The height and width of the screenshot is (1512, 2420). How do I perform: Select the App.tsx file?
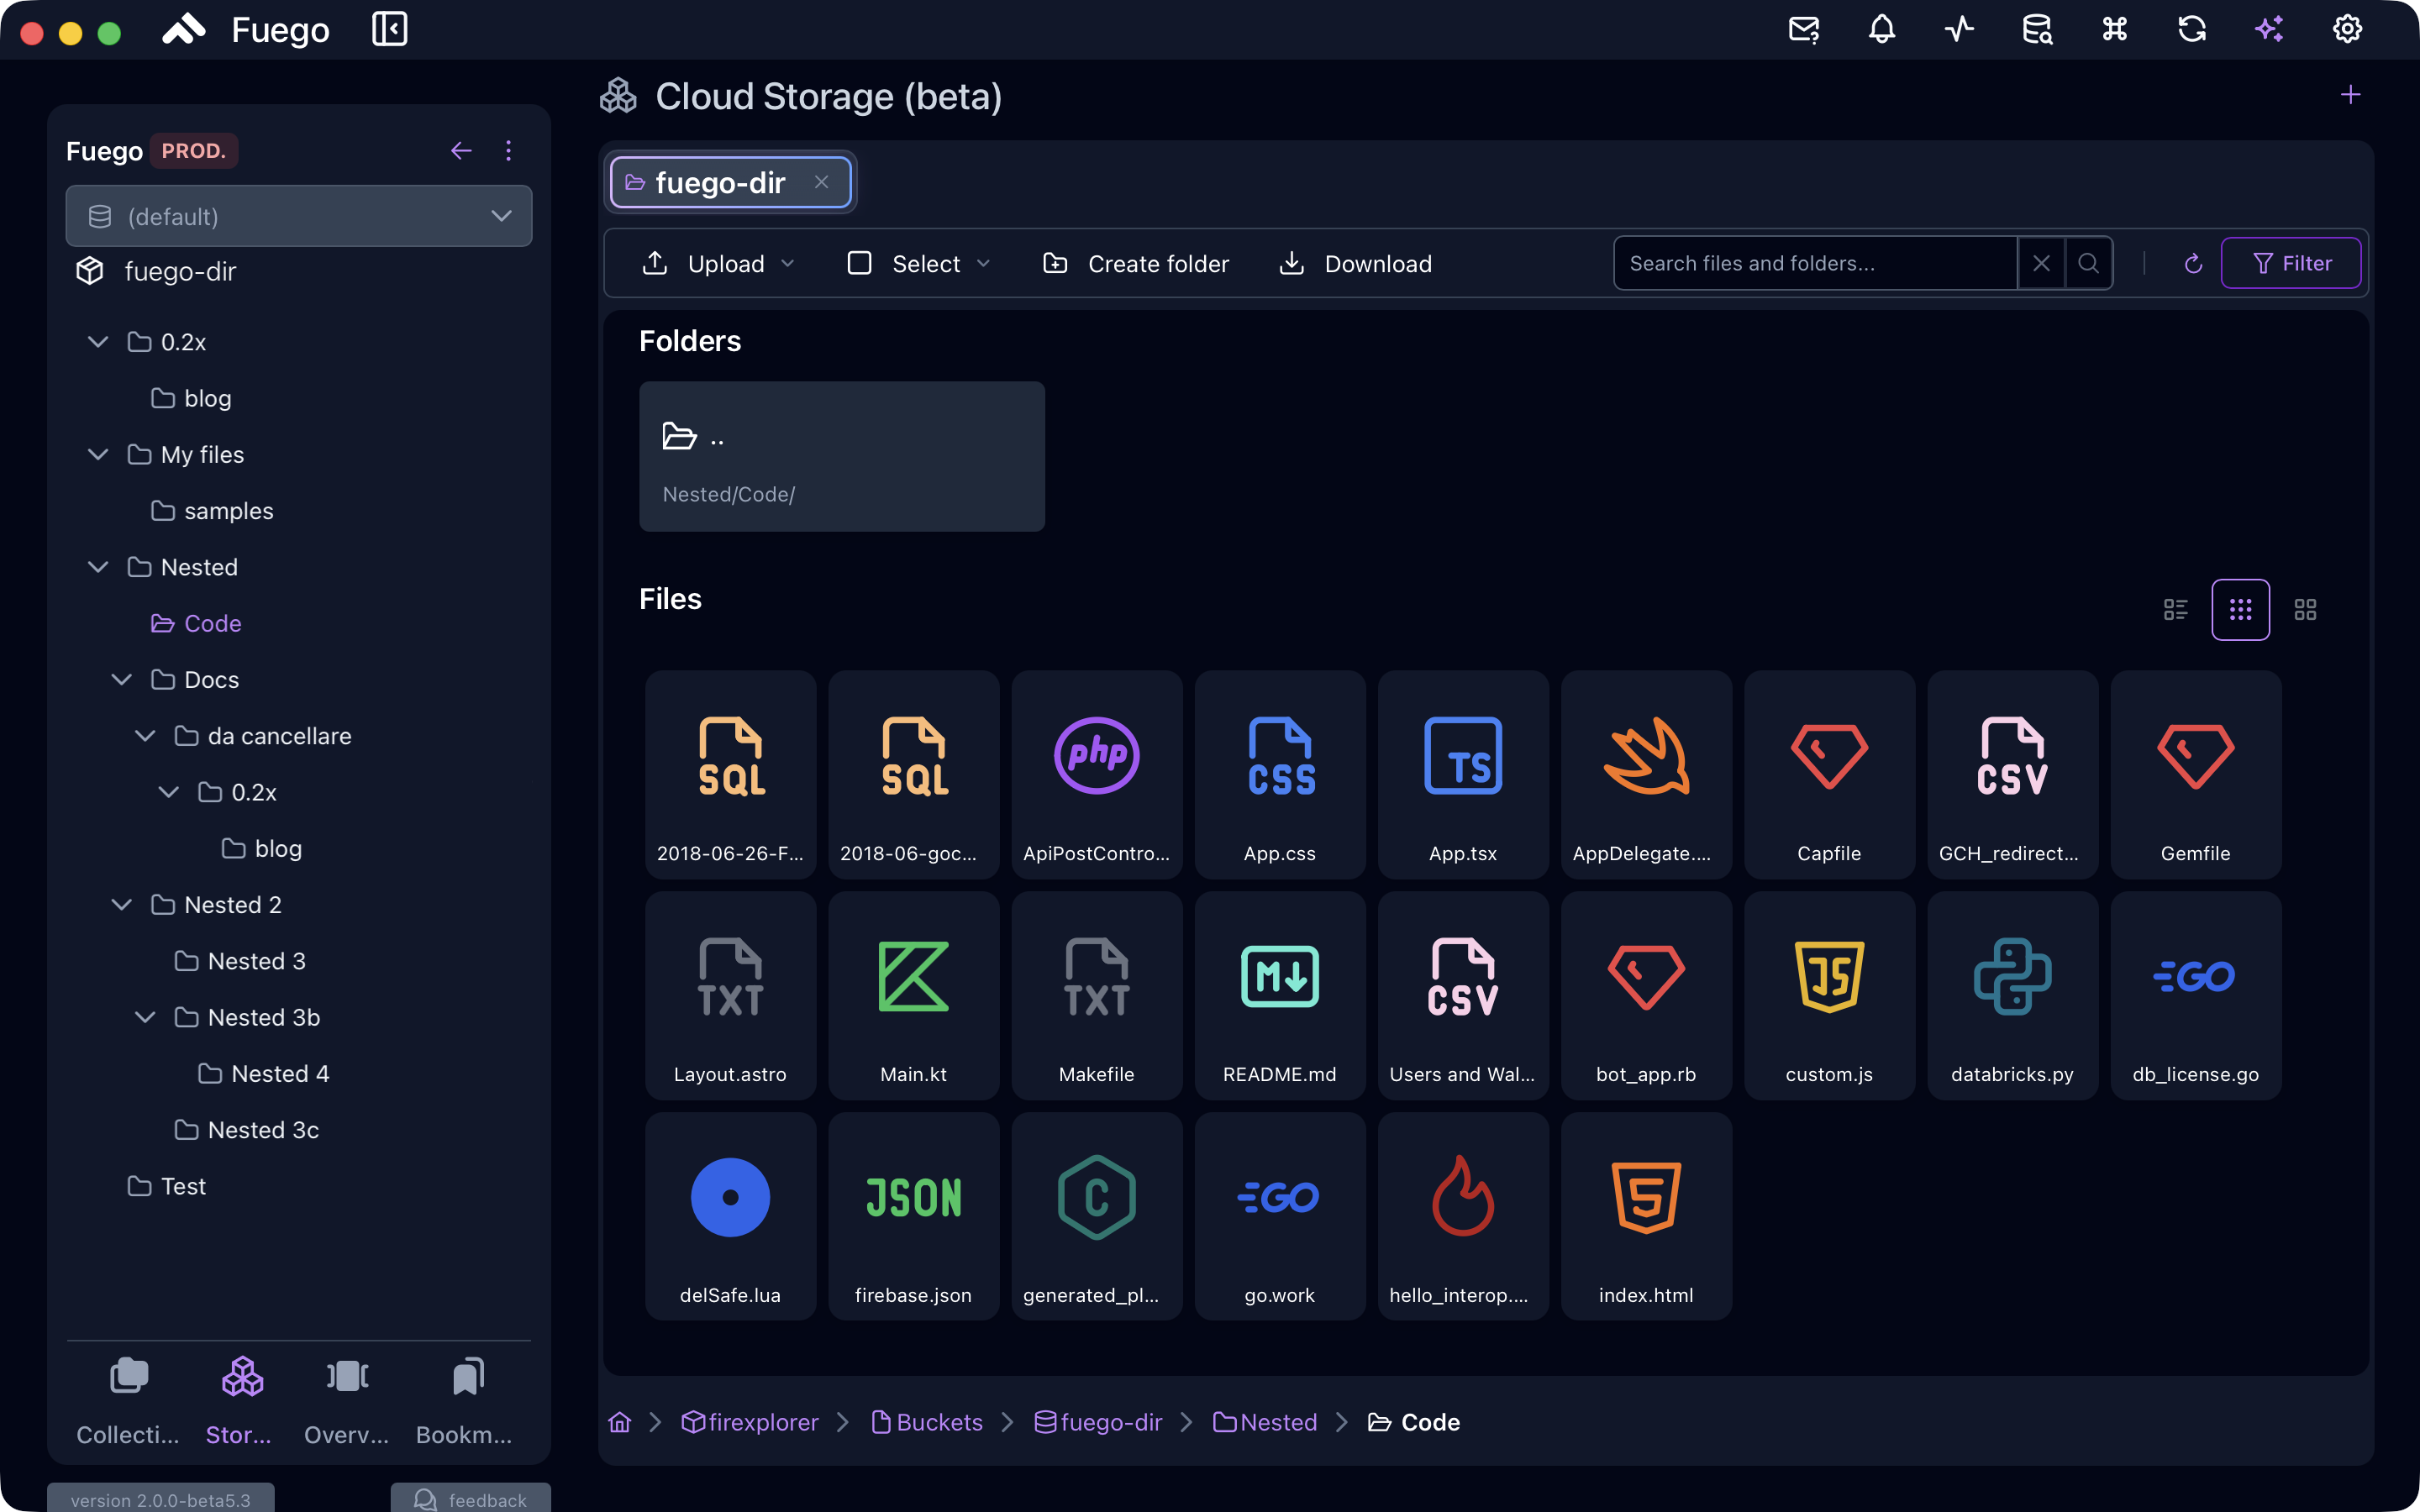pos(1463,775)
